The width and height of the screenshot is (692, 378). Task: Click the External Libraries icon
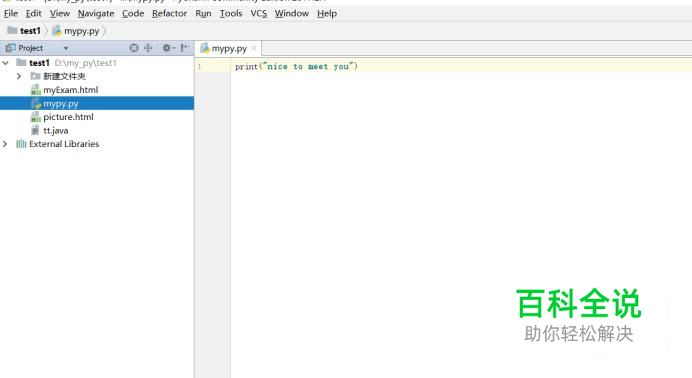[21, 144]
